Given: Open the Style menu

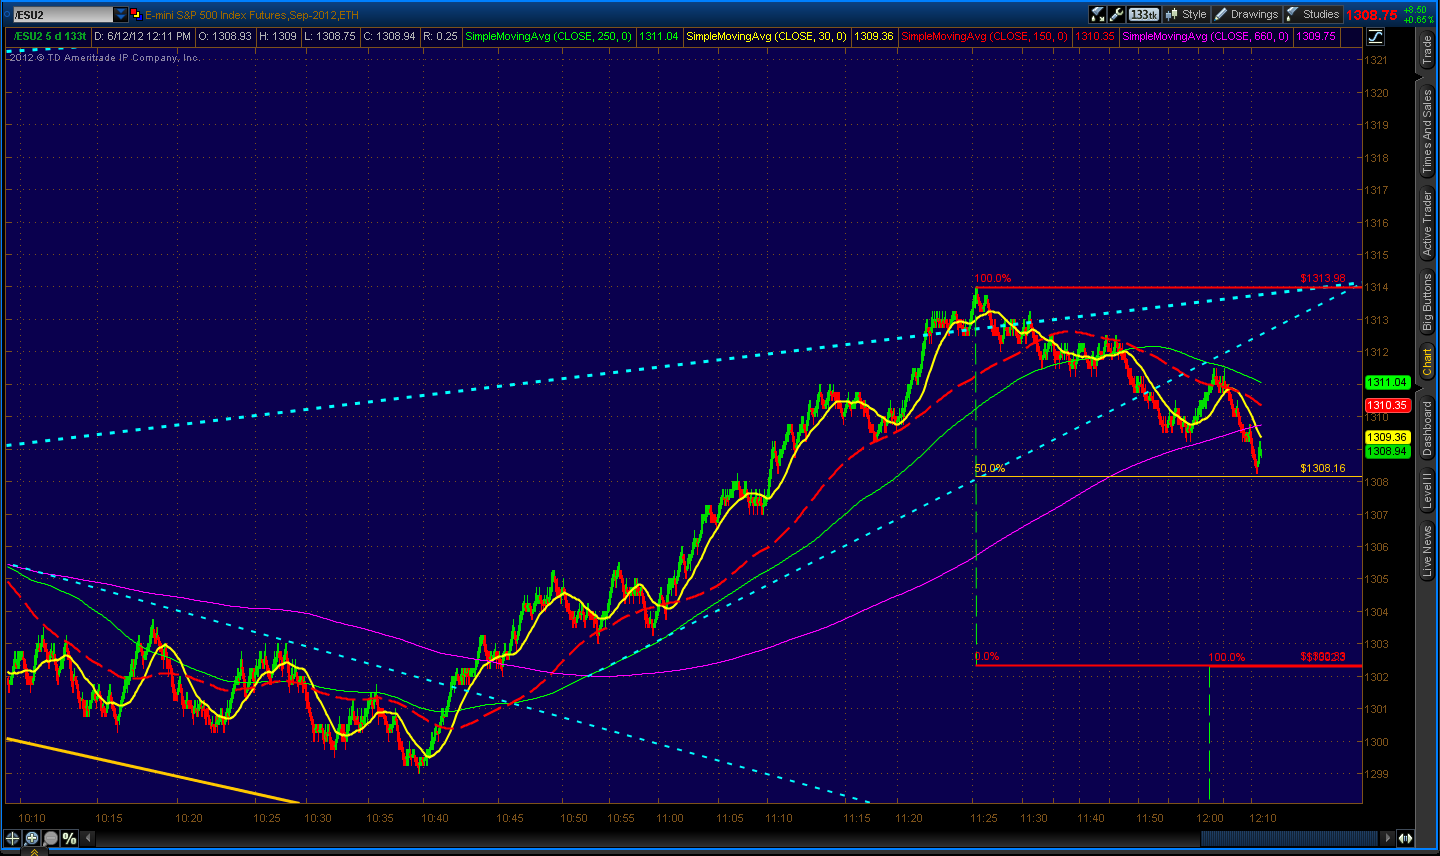Looking at the screenshot, I should (1186, 14).
